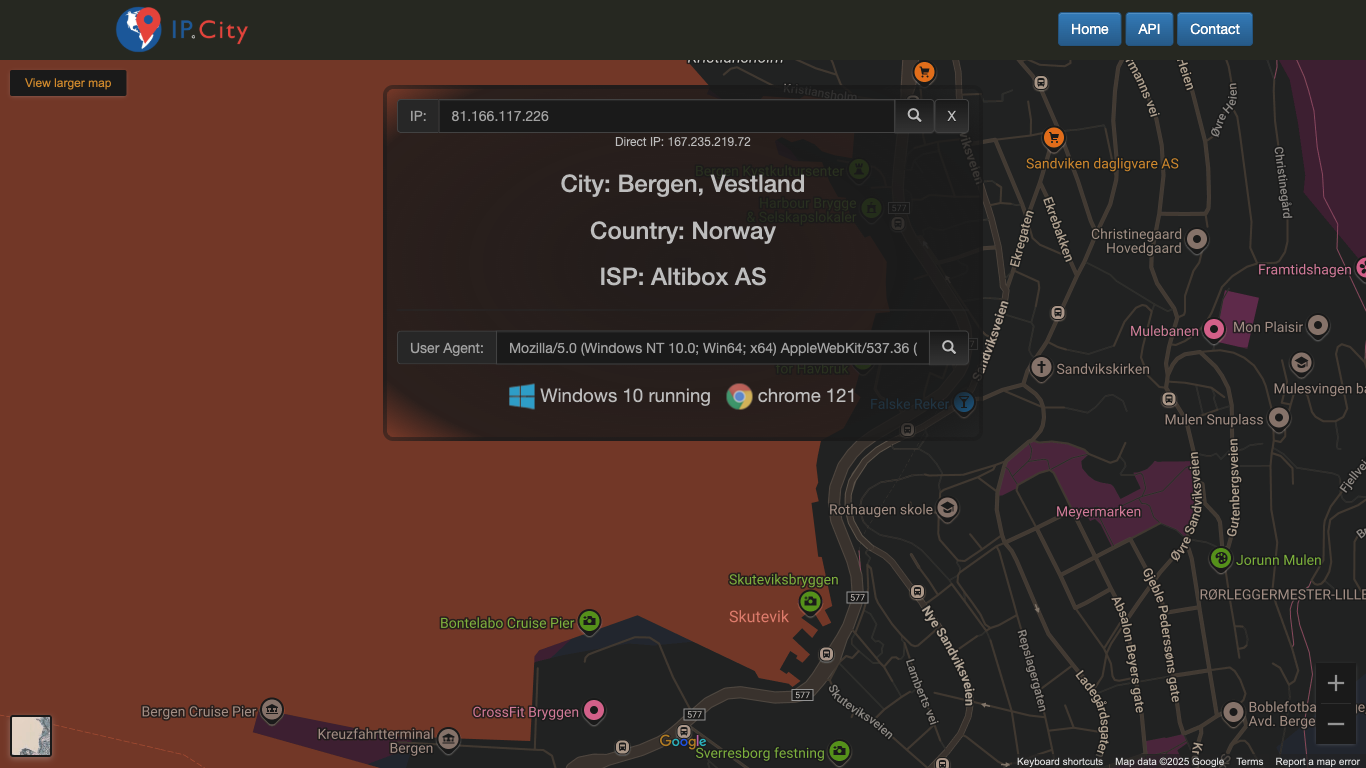Screen dimensions: 1366x768
Task: Click the Windows 10 logo icon
Action: 522,396
